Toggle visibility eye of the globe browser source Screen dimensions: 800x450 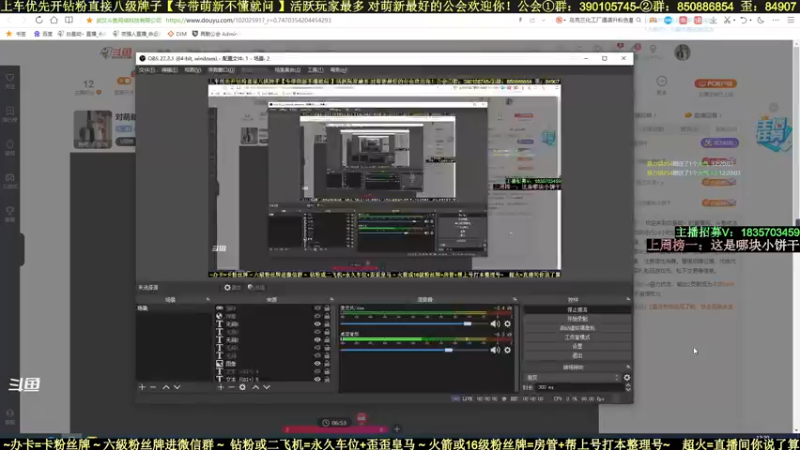click(317, 316)
